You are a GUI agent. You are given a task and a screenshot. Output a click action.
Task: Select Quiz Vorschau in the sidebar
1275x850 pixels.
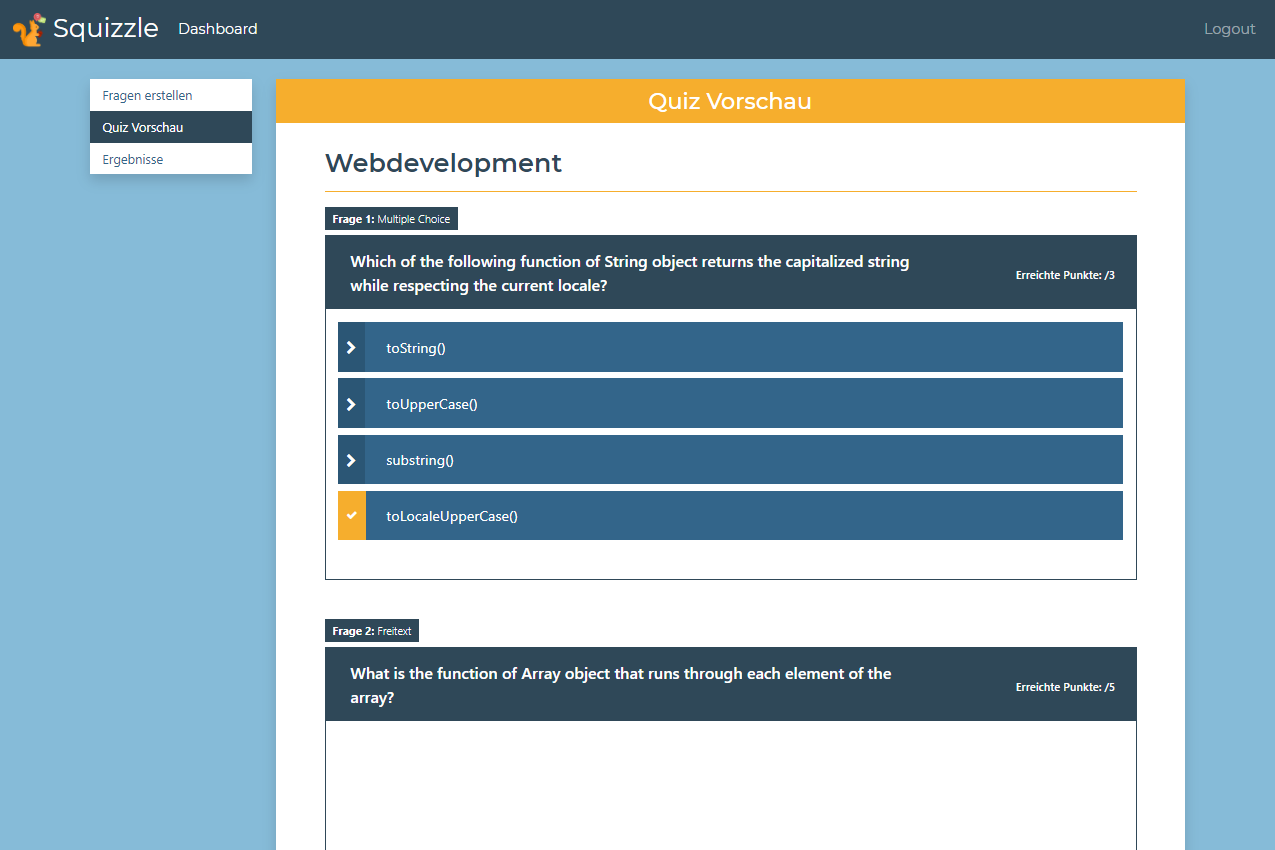[x=171, y=127]
